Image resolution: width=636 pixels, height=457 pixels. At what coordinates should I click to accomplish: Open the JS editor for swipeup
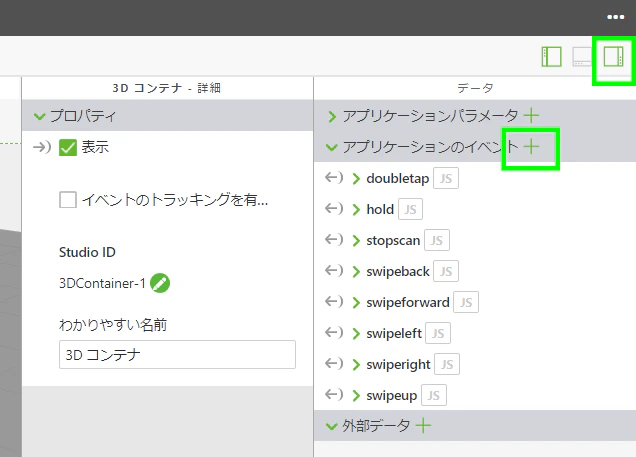click(x=434, y=395)
